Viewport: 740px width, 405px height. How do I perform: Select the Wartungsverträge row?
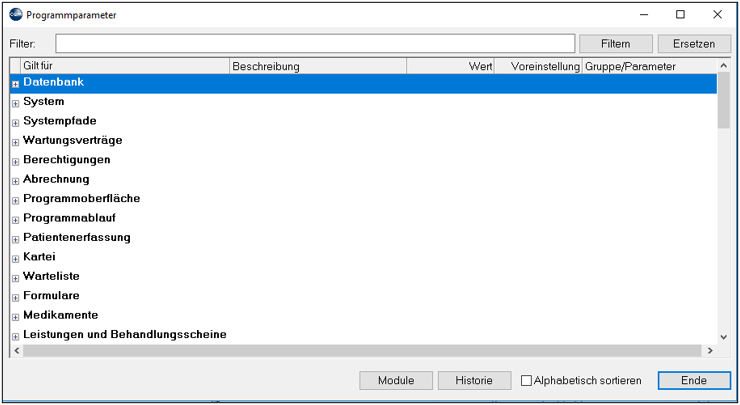click(363, 141)
